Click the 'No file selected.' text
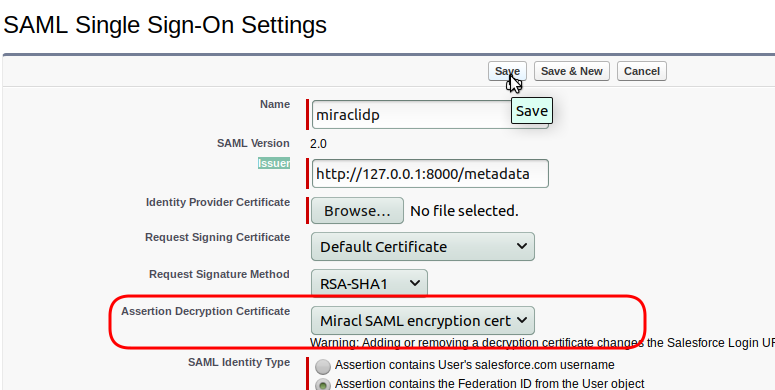 (x=464, y=211)
